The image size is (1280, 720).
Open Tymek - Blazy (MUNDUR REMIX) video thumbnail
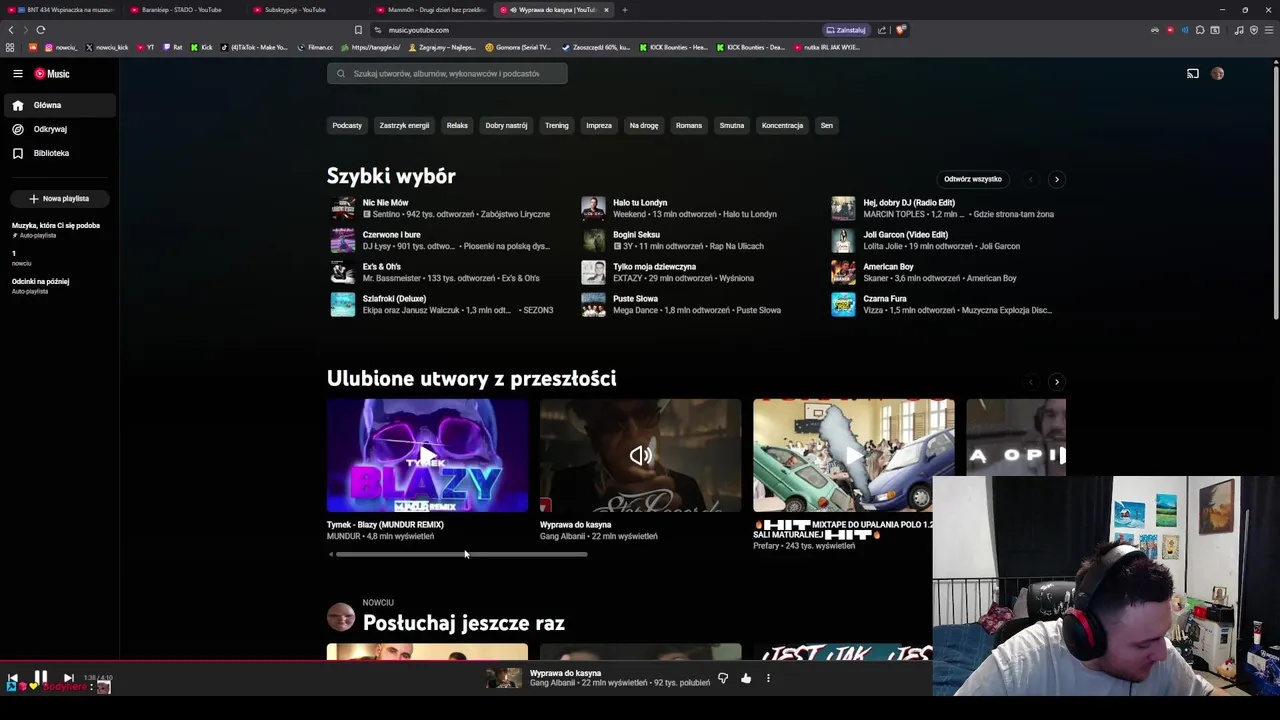tap(427, 456)
